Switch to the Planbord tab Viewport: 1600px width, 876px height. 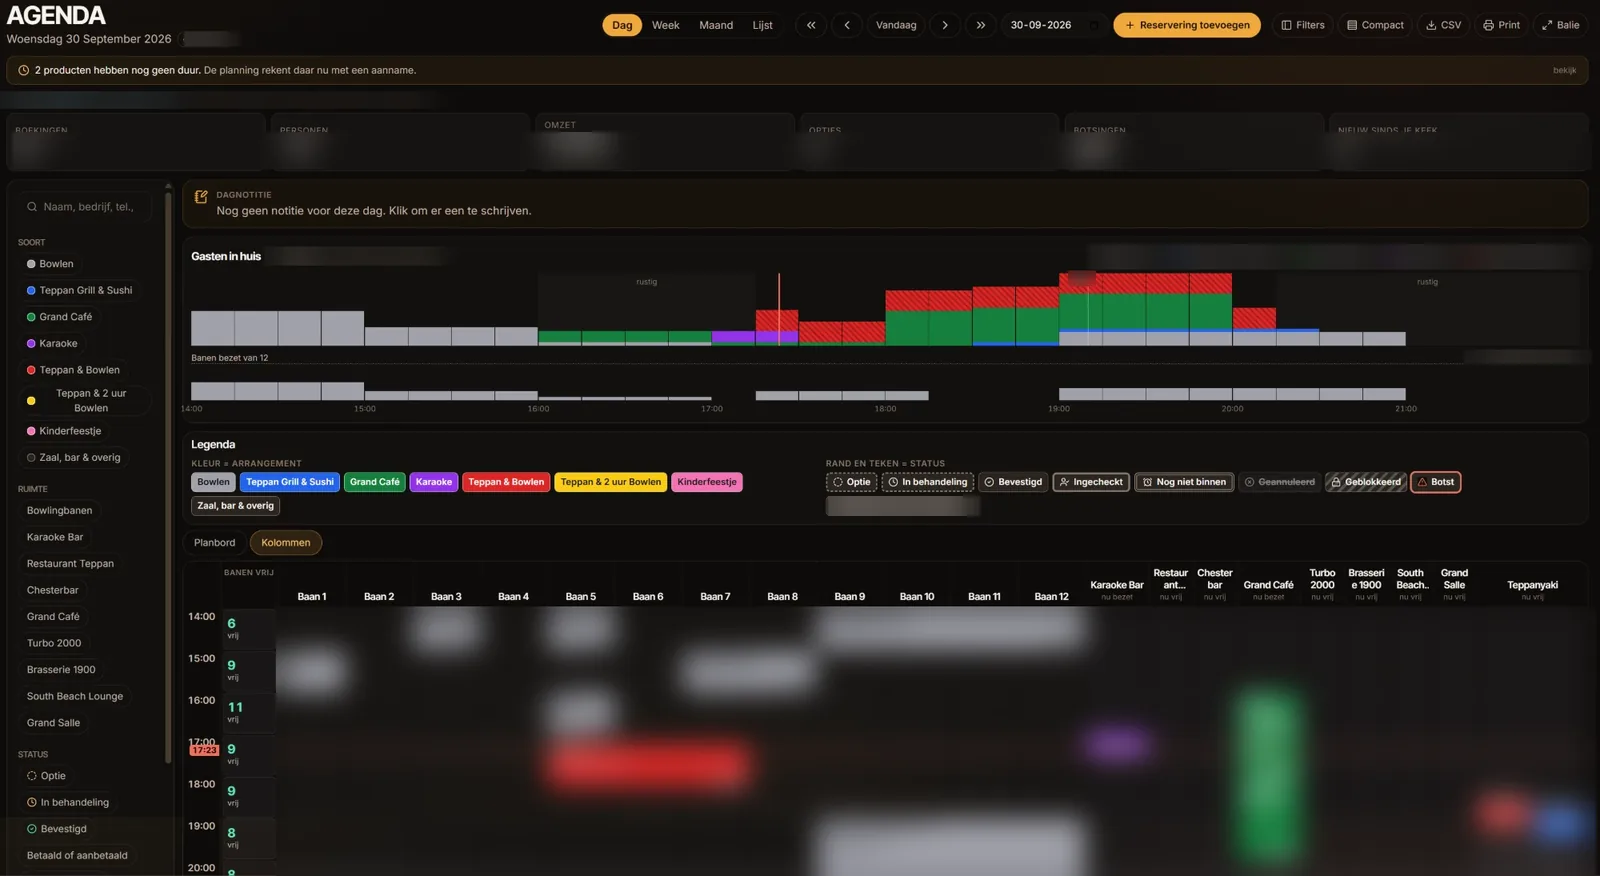click(x=215, y=543)
